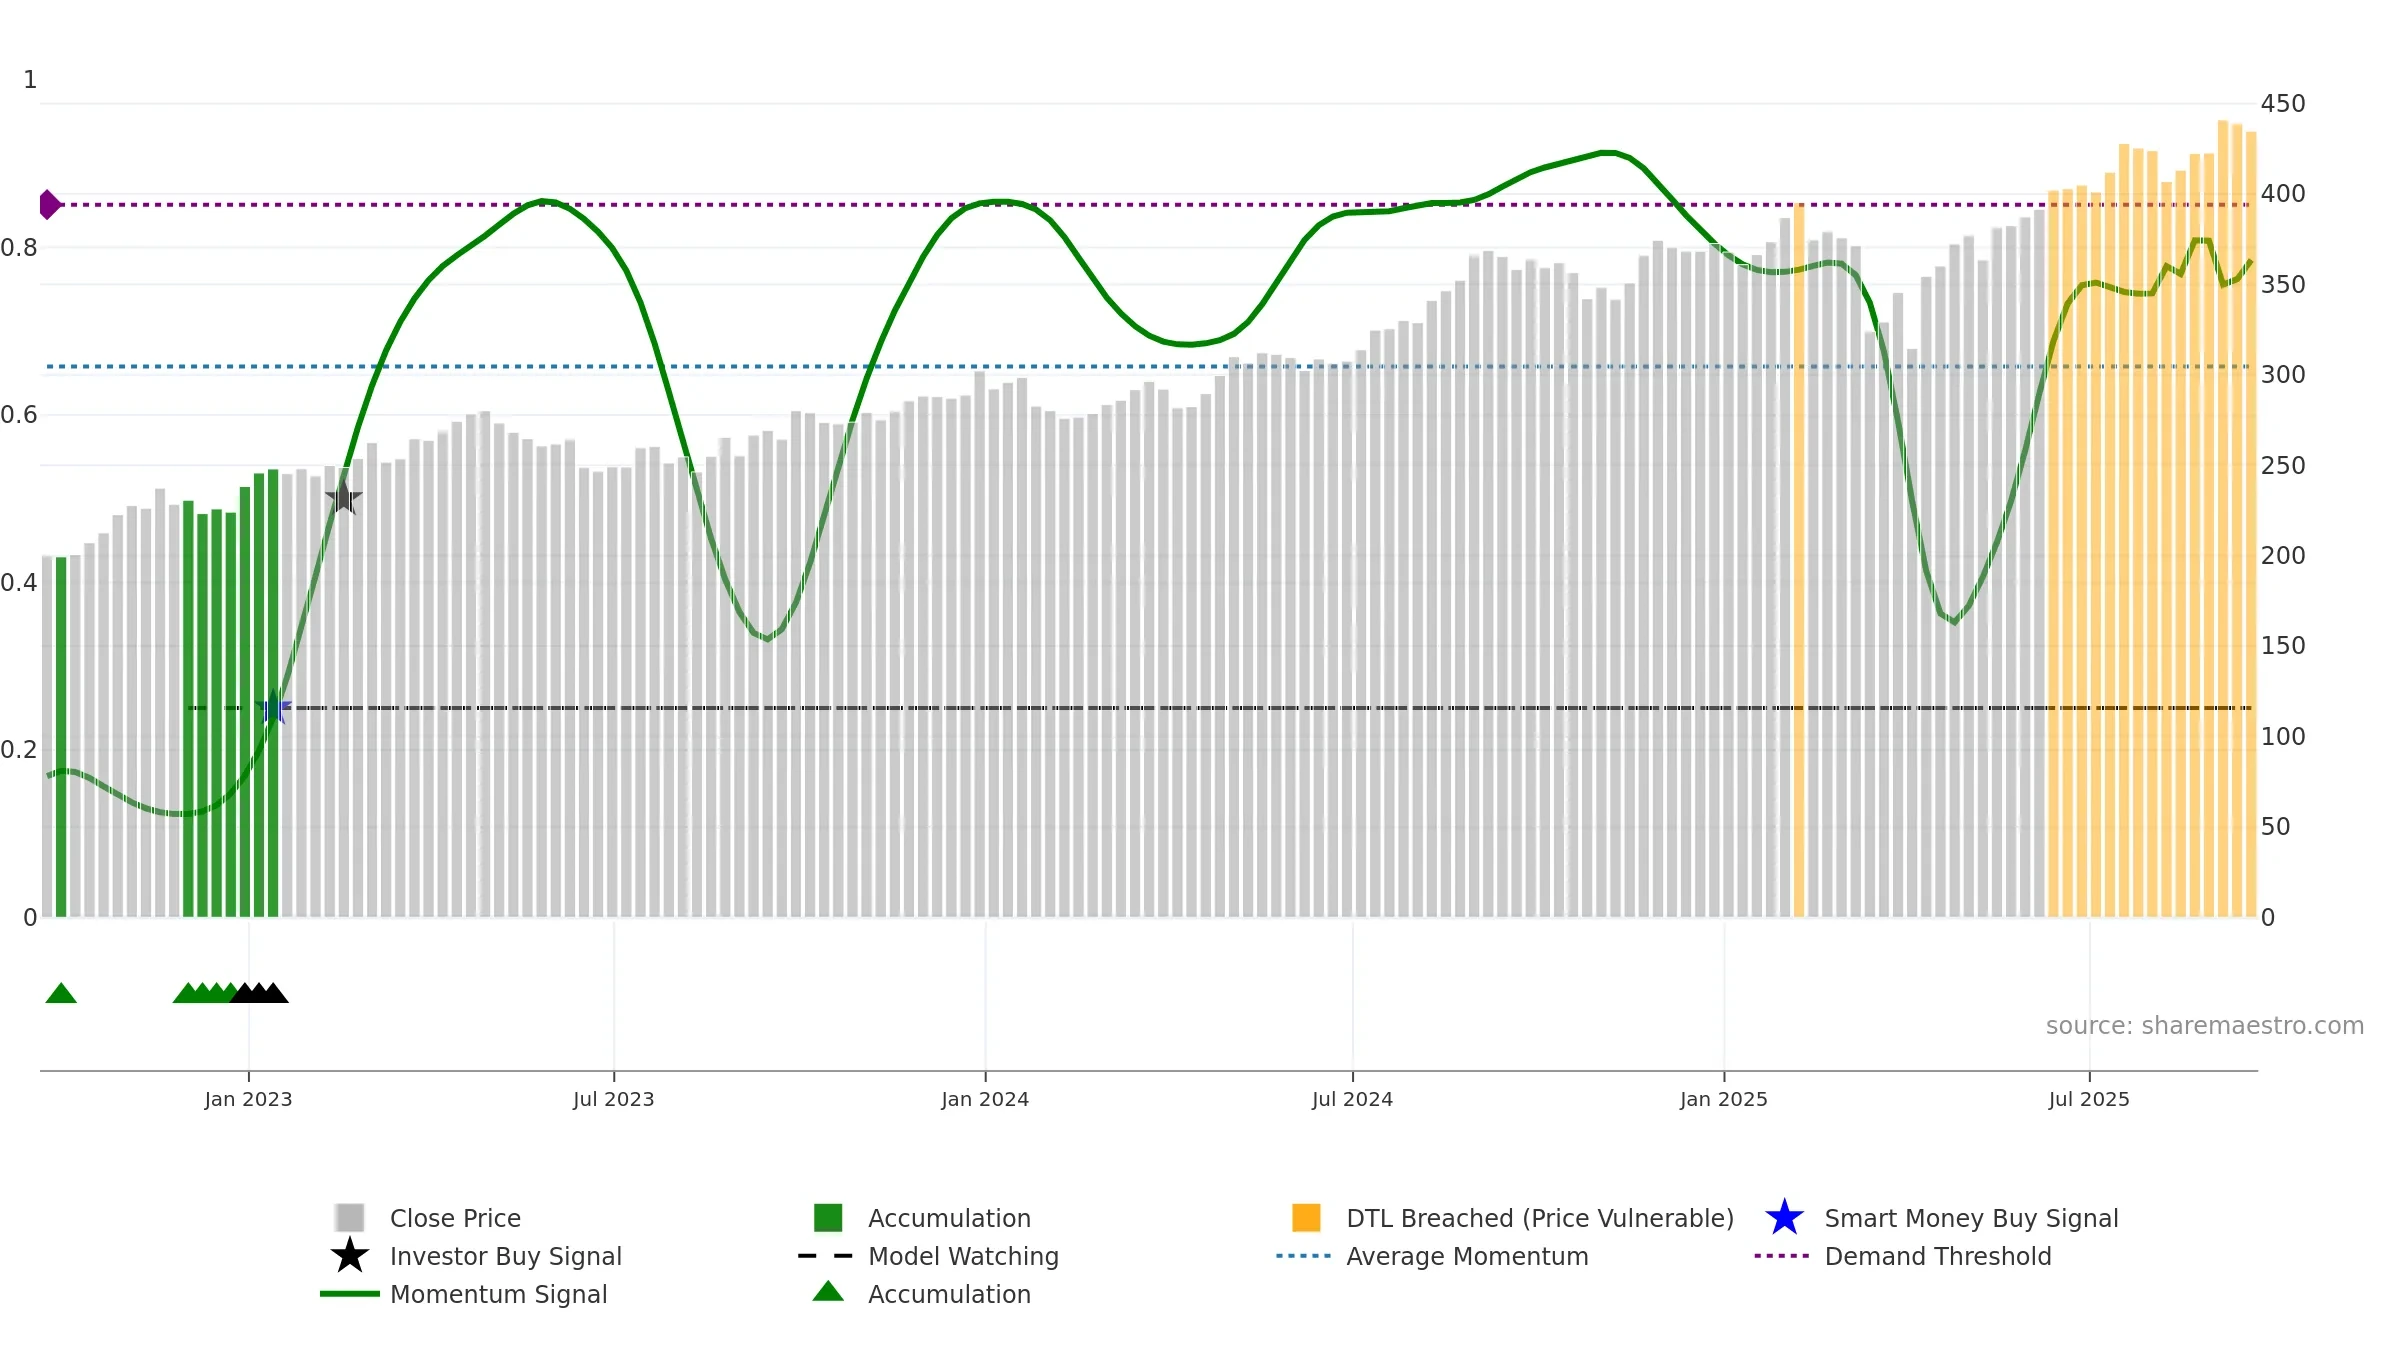Click the orange DTL Breached legend swatch

coord(1306,1218)
